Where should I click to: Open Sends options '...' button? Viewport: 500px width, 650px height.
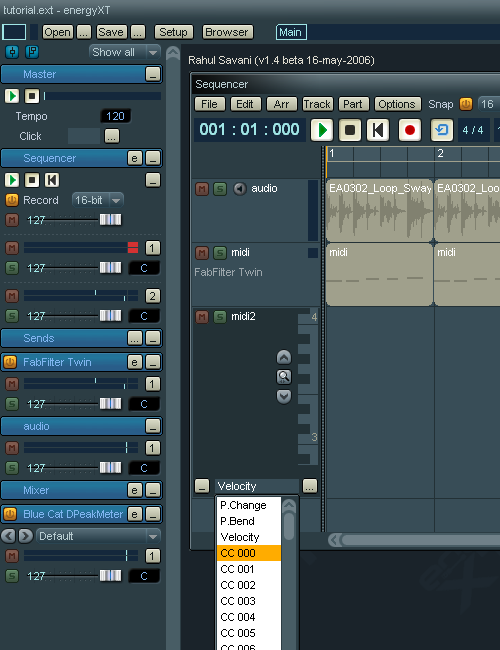tap(134, 338)
